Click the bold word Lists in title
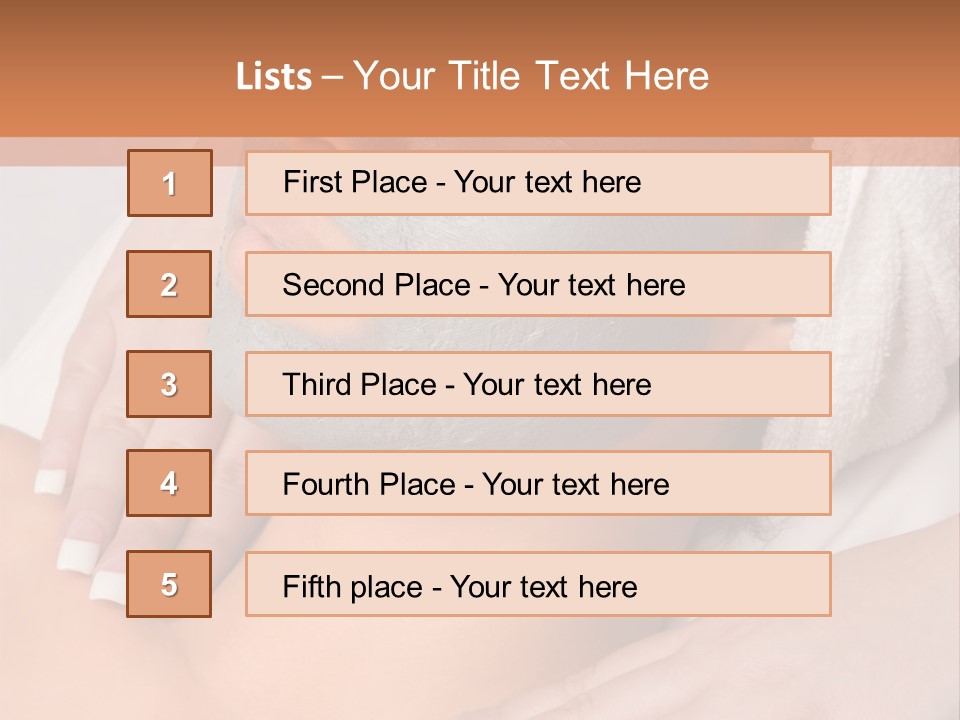 click(274, 77)
